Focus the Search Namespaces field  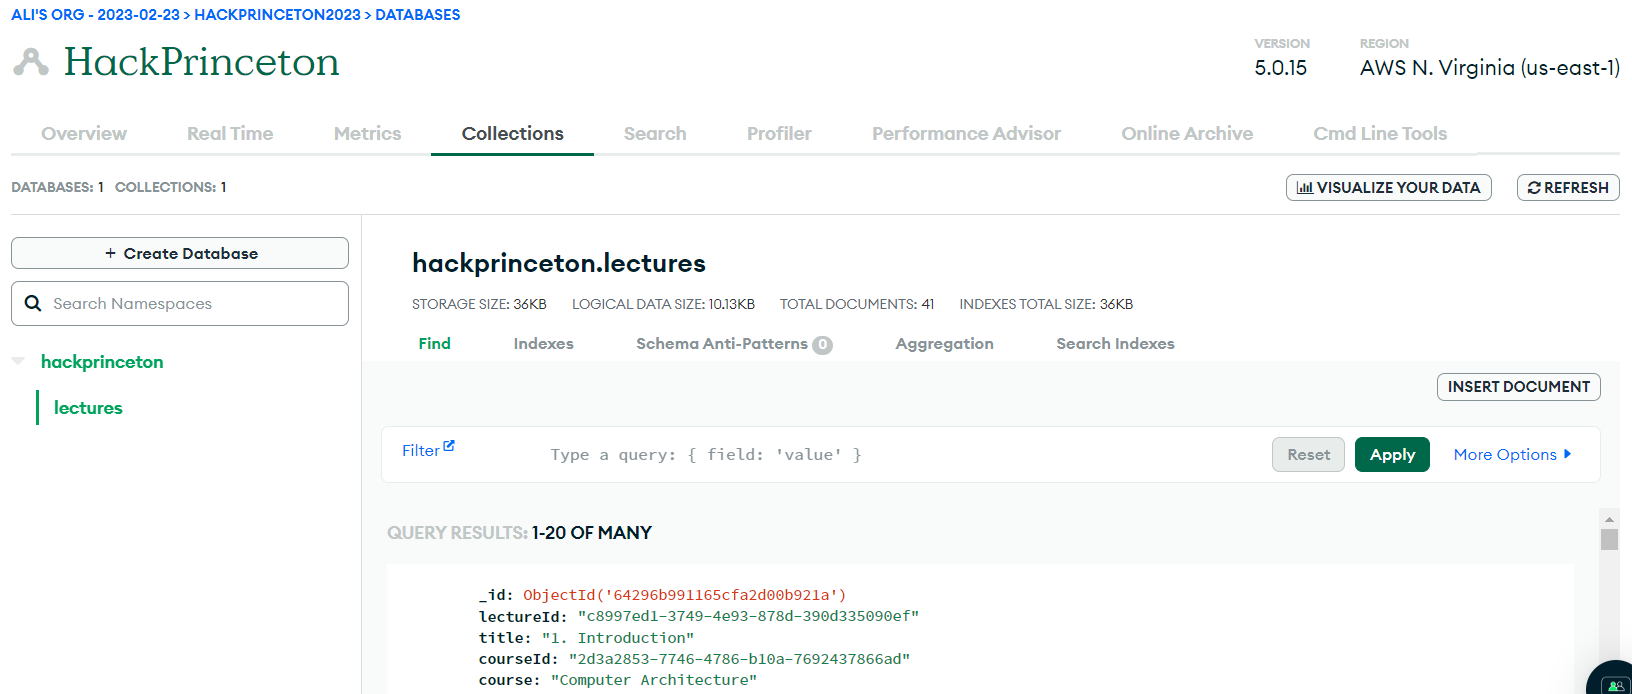pos(180,303)
